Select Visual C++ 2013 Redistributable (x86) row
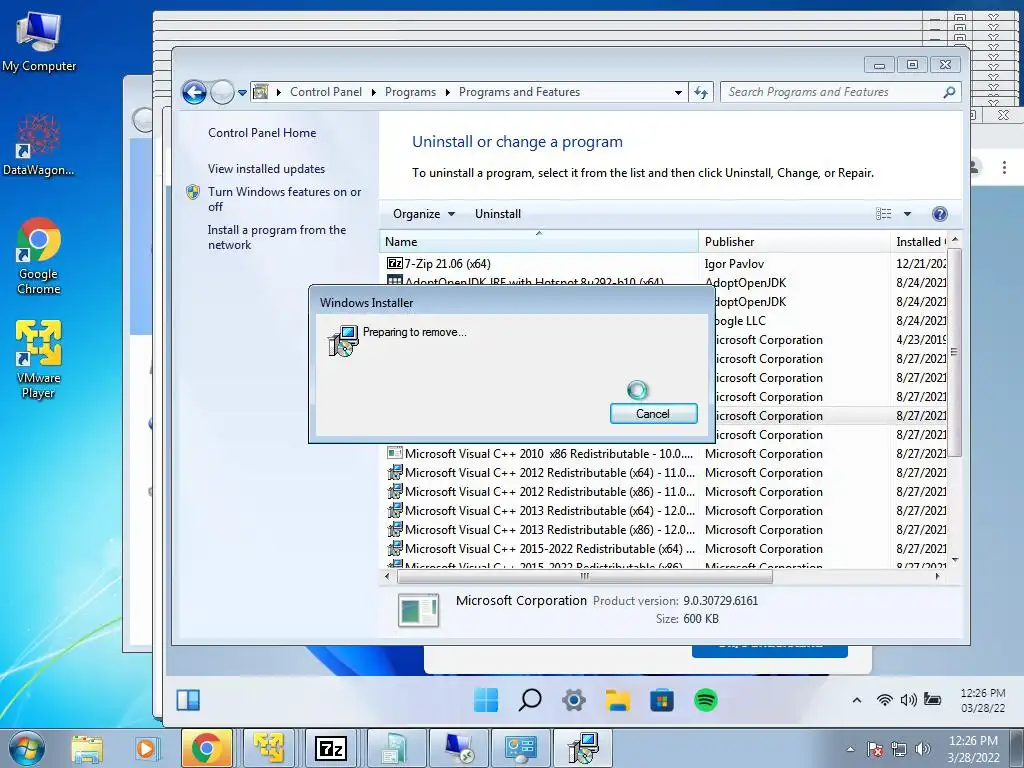Screen dimensions: 1024x768 coord(541,530)
